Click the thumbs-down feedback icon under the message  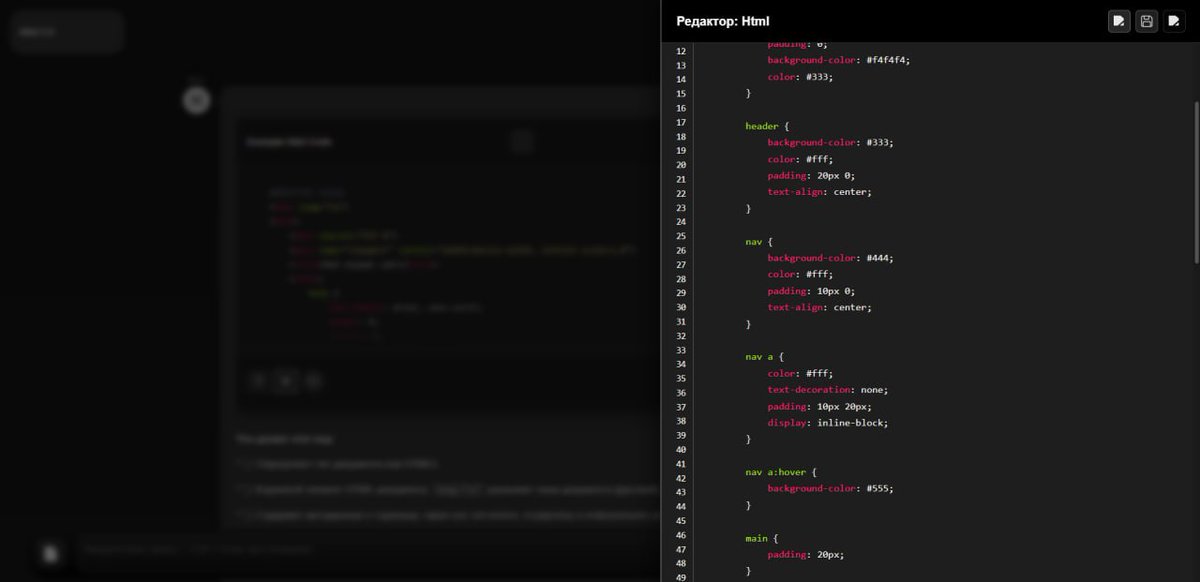point(312,381)
